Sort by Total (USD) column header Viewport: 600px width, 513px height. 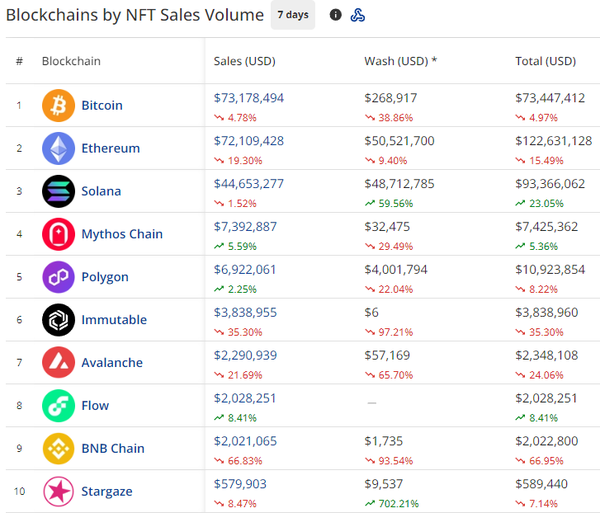point(545,61)
